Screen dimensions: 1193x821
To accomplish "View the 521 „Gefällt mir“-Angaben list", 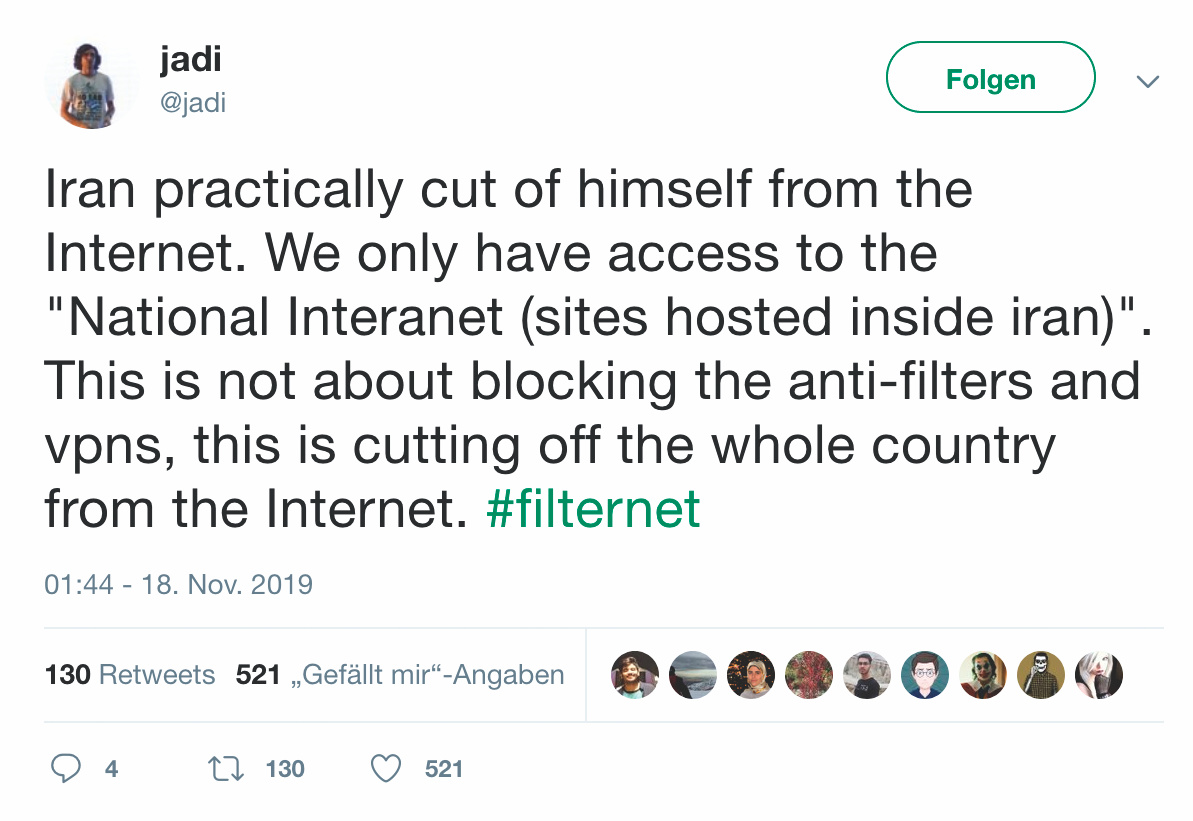I will pos(400,675).
